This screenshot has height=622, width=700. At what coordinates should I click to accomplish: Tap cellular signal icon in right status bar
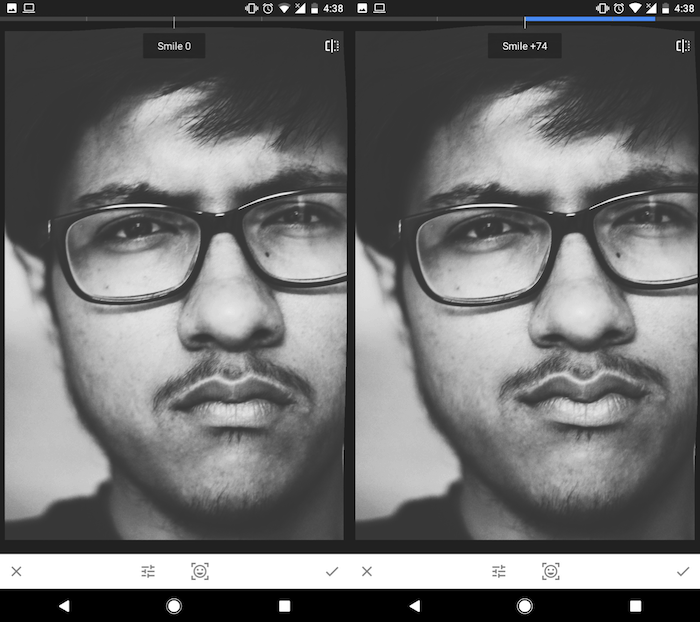coord(651,8)
